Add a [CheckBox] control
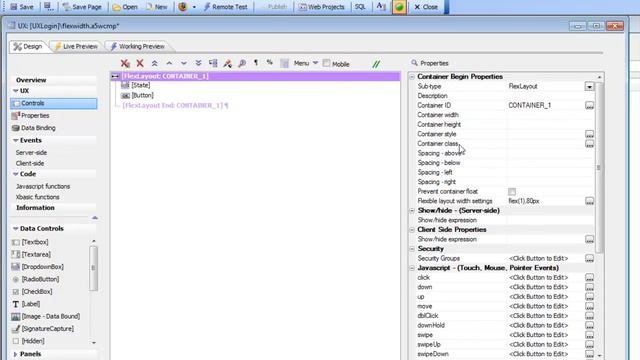Viewport: 640px width, 360px height. tap(37, 292)
